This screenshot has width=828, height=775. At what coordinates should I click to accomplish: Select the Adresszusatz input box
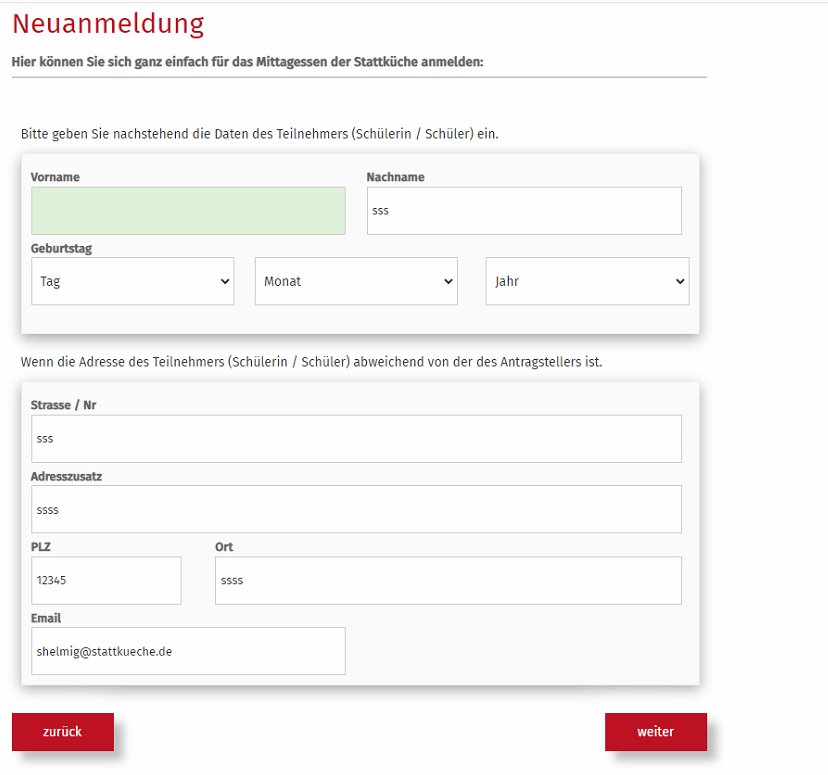pyautogui.click(x=356, y=509)
